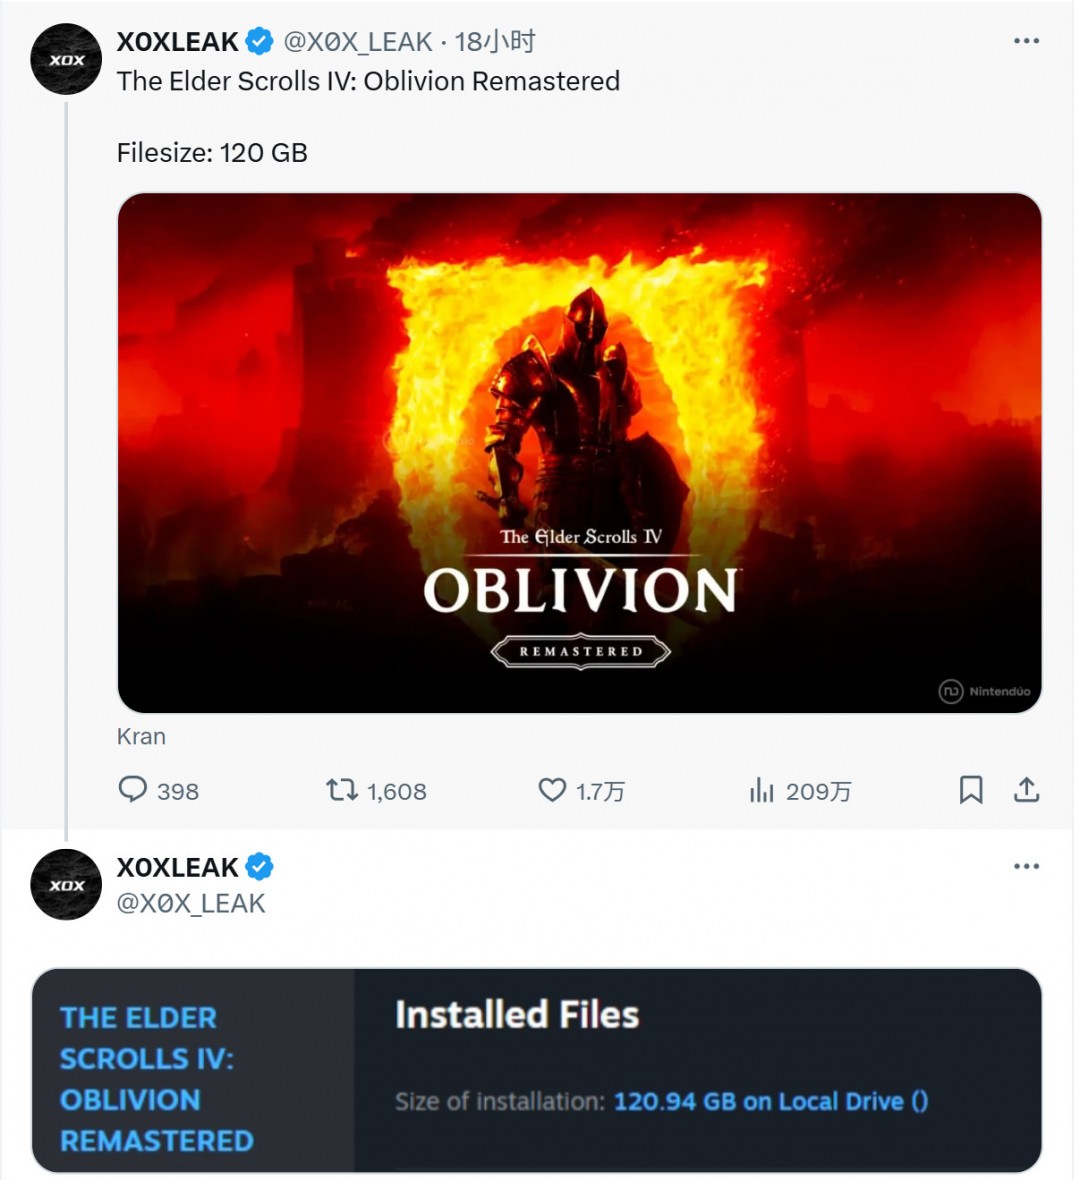Open more options on first tweet
The width and height of the screenshot is (1080, 1180).
(1026, 41)
